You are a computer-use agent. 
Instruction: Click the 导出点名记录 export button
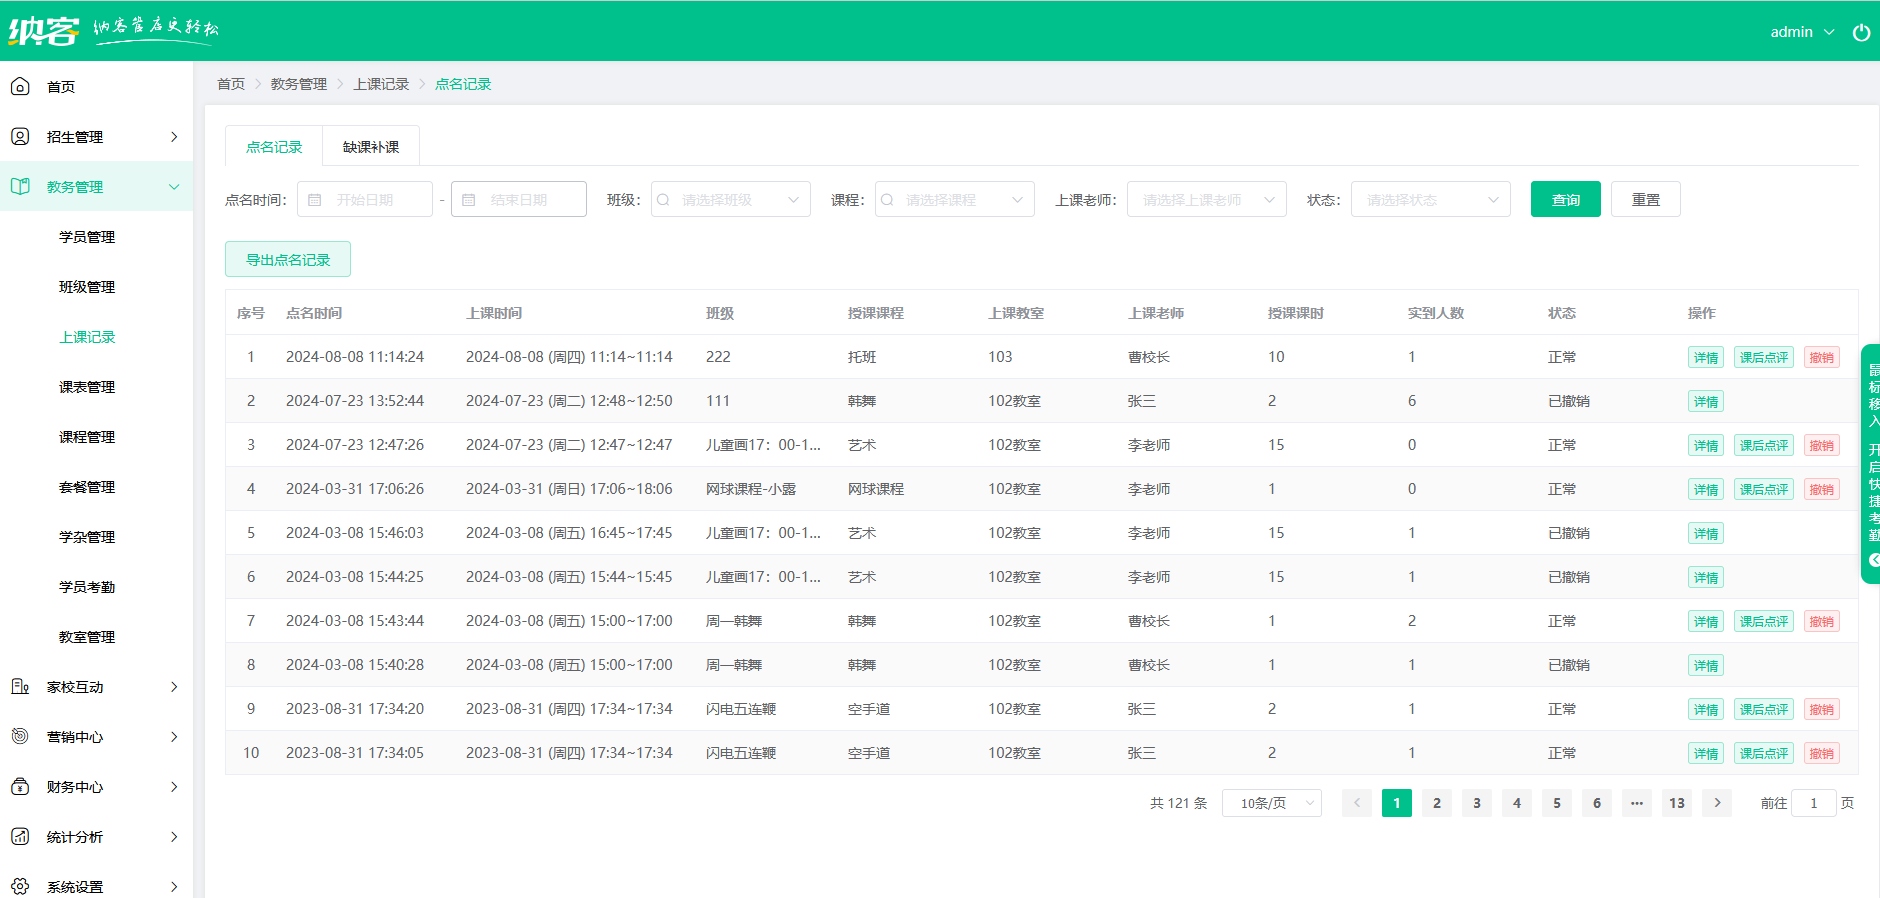(x=288, y=259)
